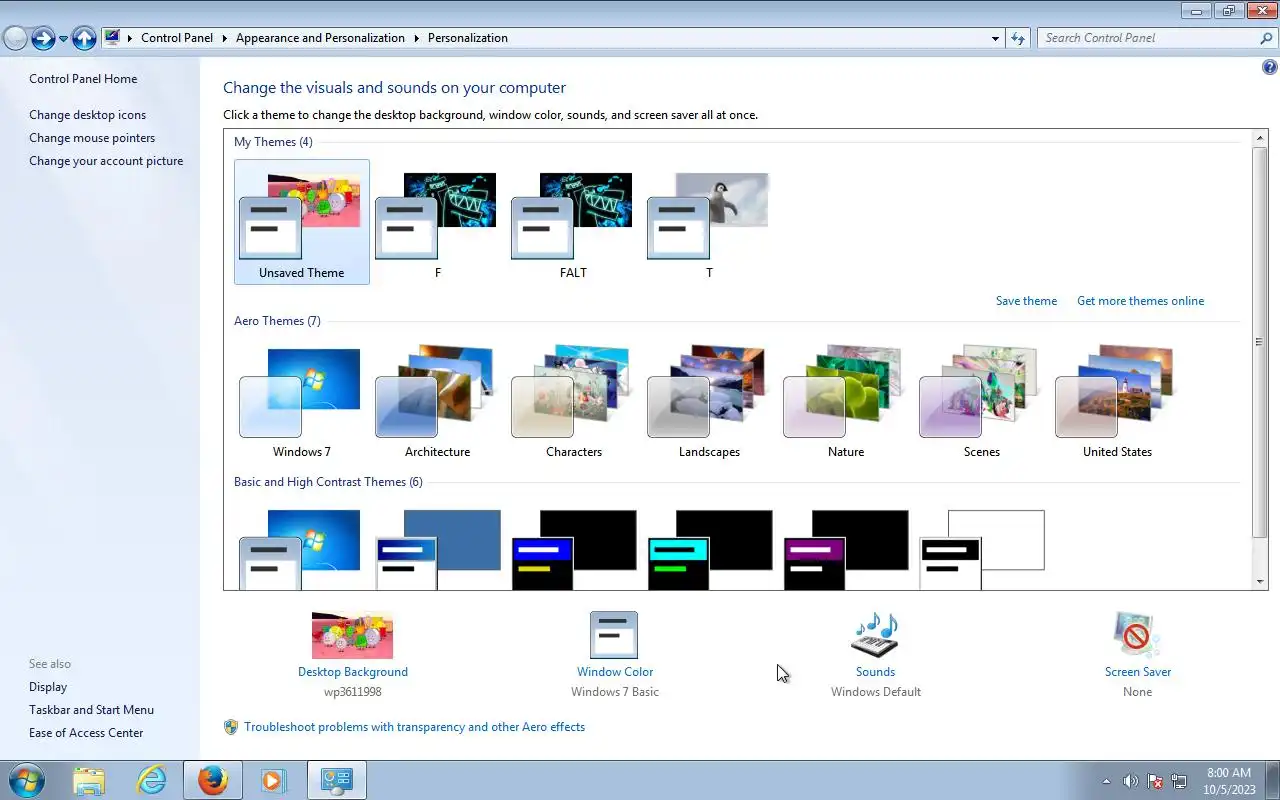This screenshot has width=1280, height=800.
Task: Open Sounds settings icon
Action: 875,635
